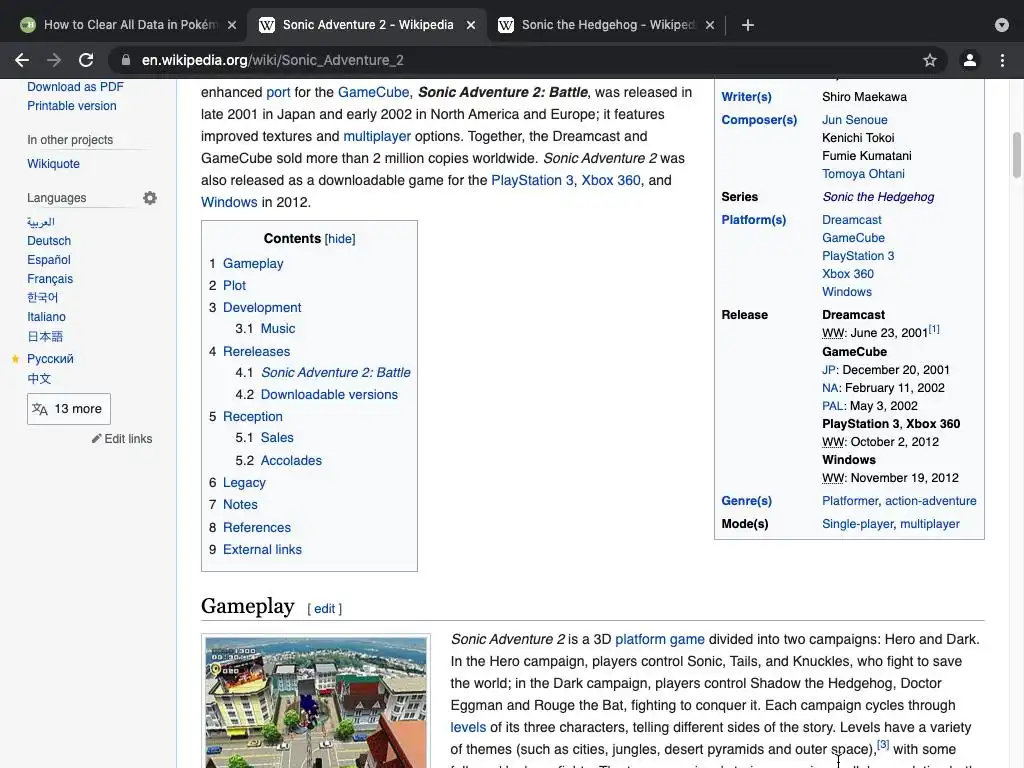Image resolution: width=1024 pixels, height=768 pixels.
Task: Jump to Reception in Contents
Action: pyautogui.click(x=253, y=417)
